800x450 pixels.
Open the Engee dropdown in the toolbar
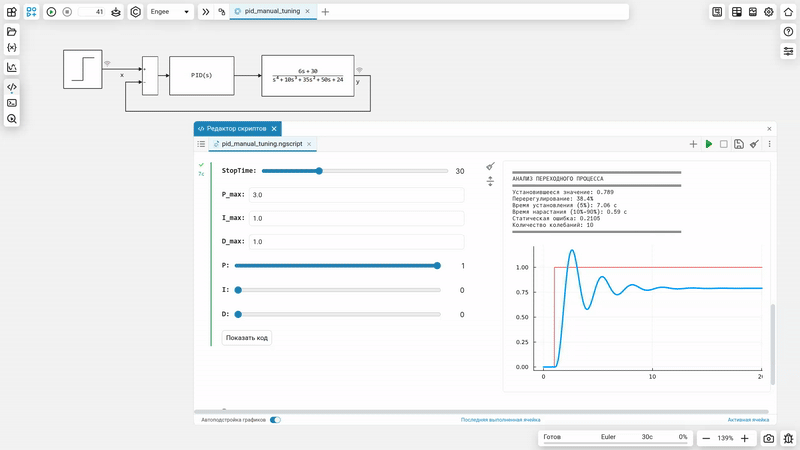click(171, 12)
